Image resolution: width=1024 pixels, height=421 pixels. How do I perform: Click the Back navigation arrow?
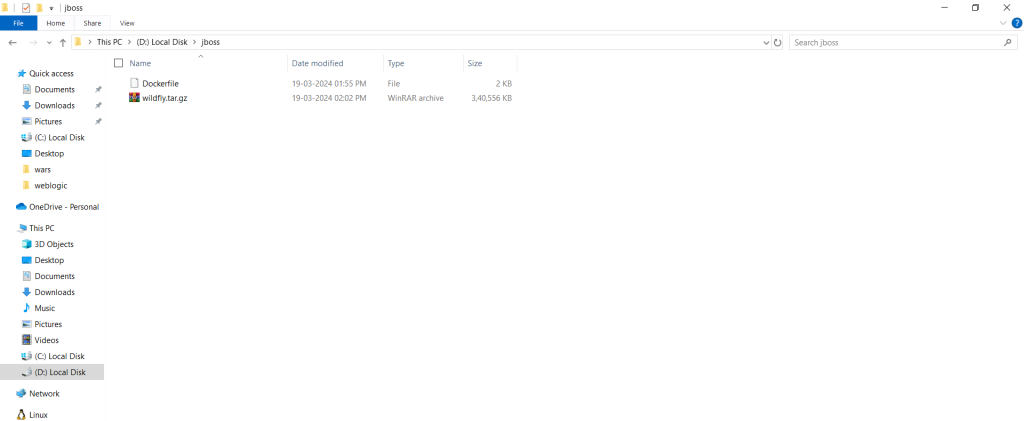point(12,42)
